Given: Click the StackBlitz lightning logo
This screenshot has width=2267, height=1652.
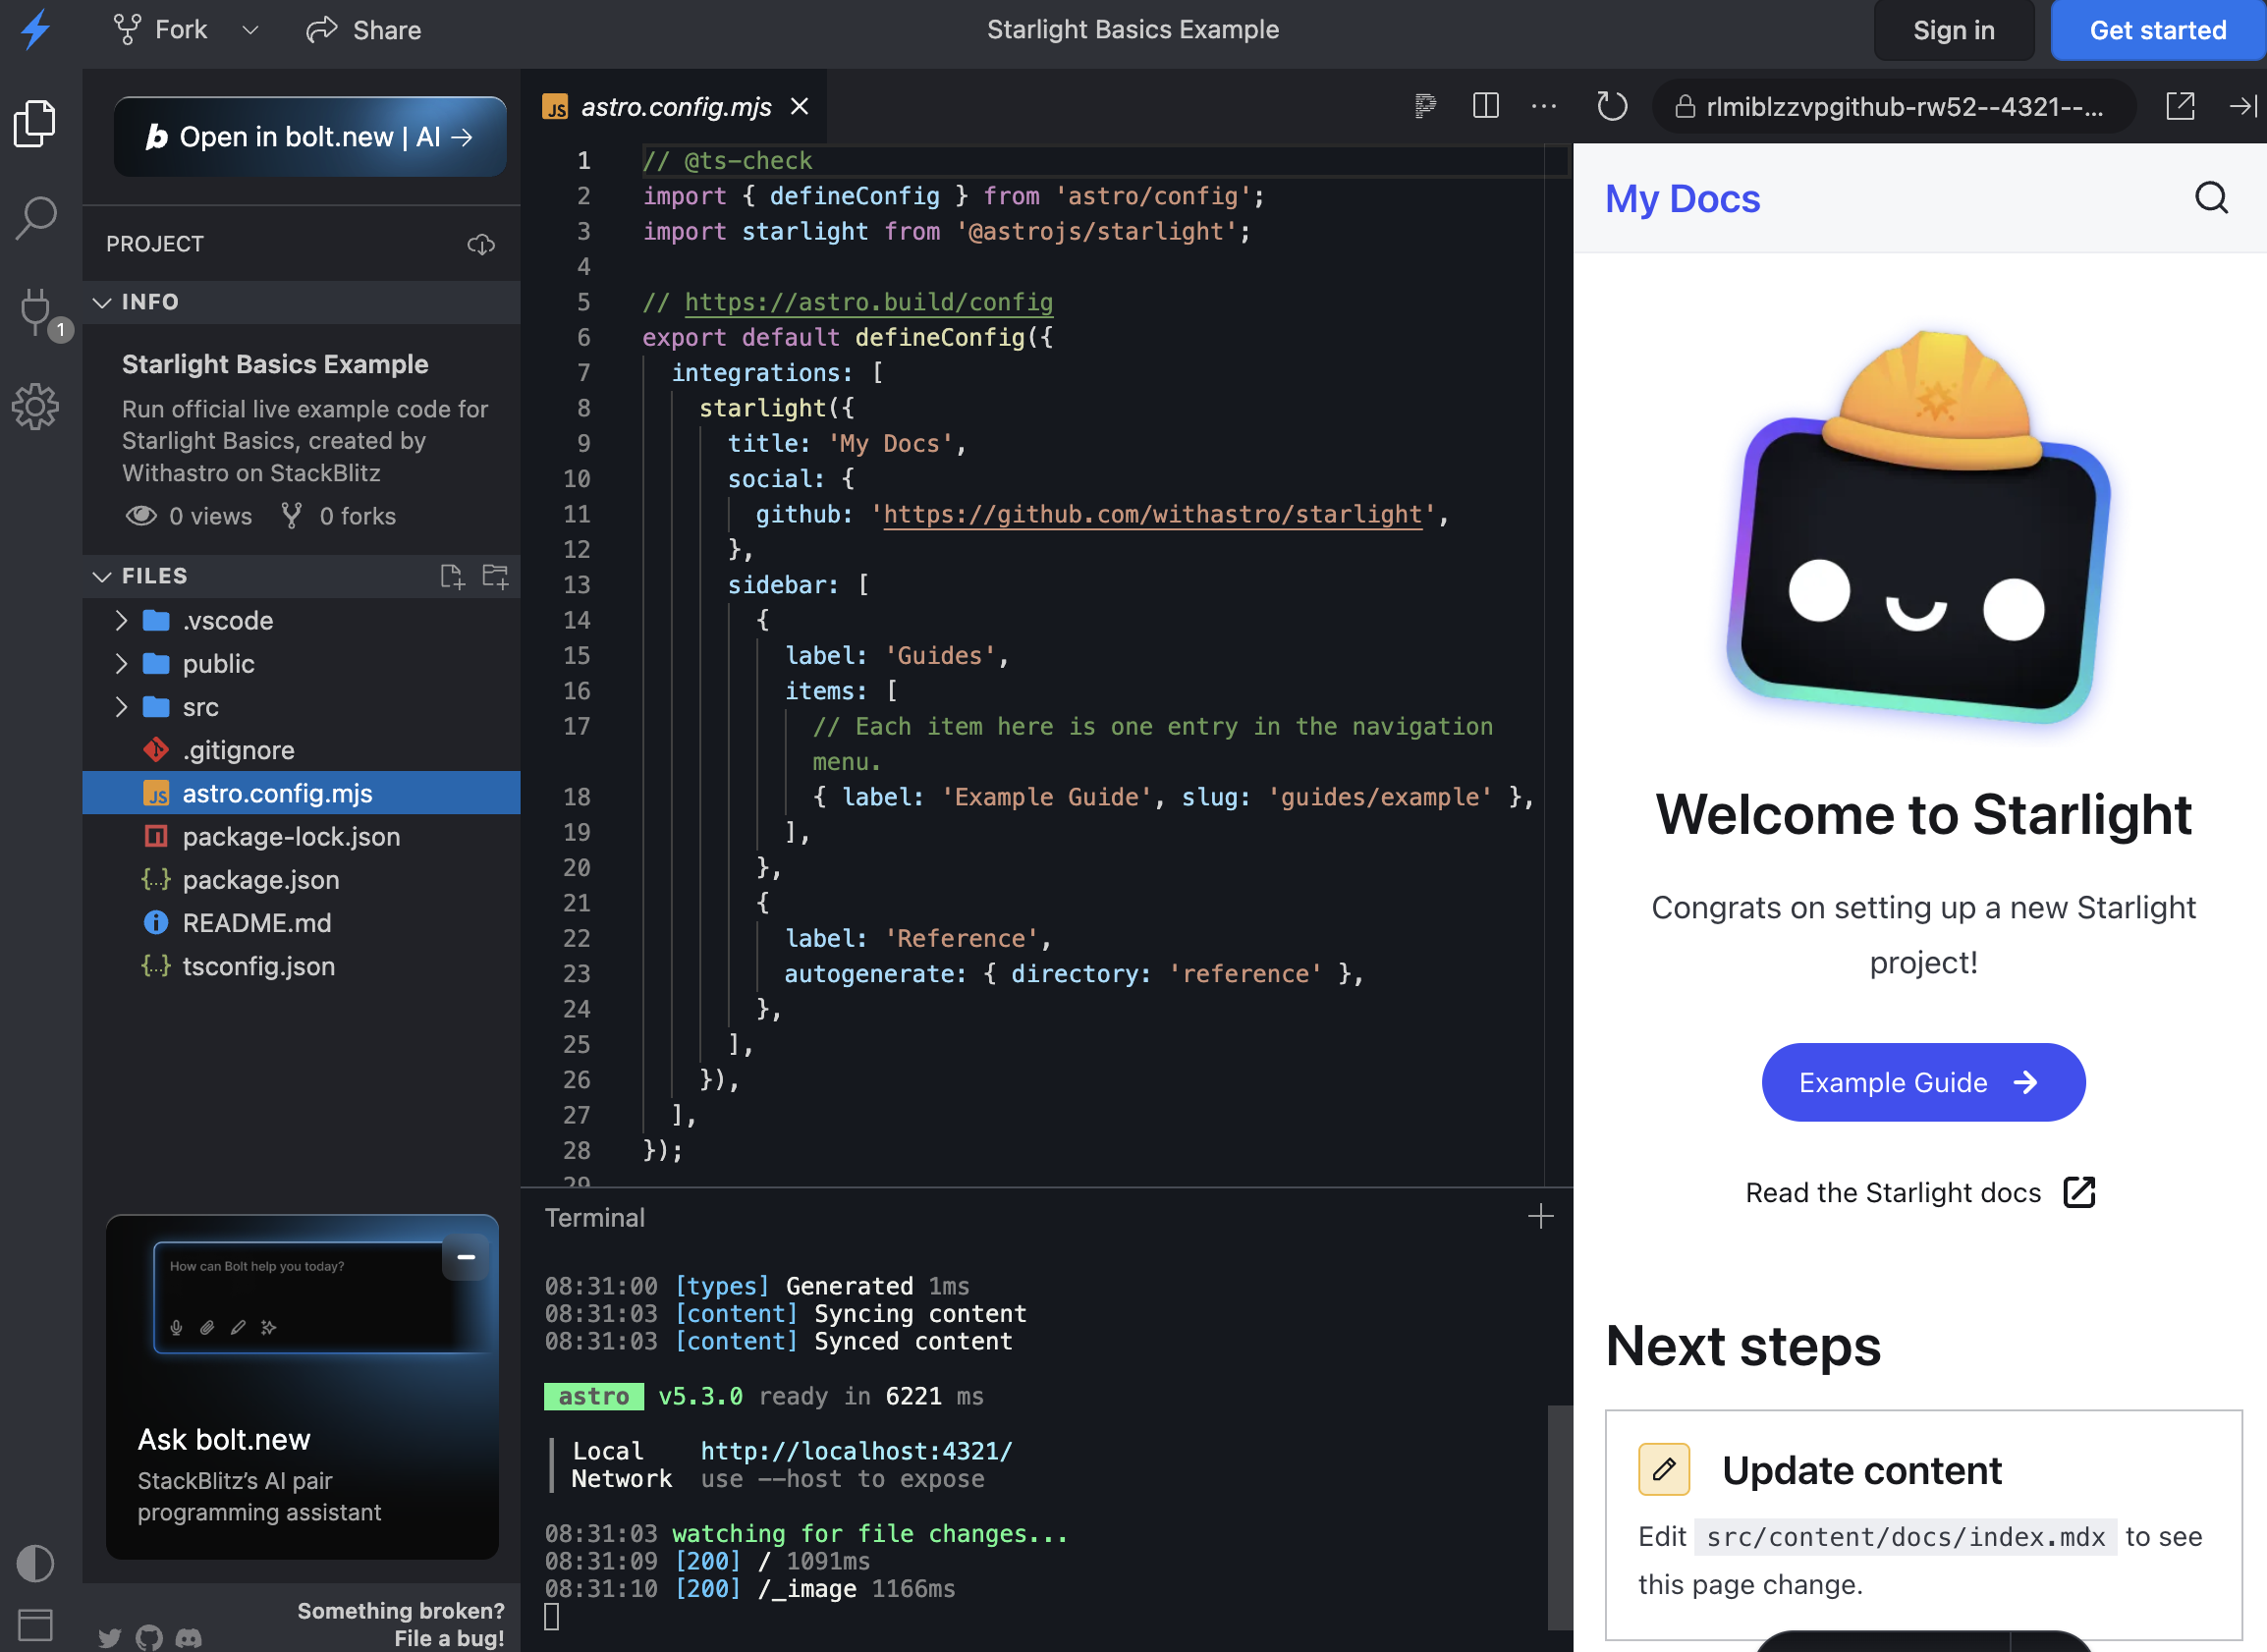Looking at the screenshot, I should (36, 29).
